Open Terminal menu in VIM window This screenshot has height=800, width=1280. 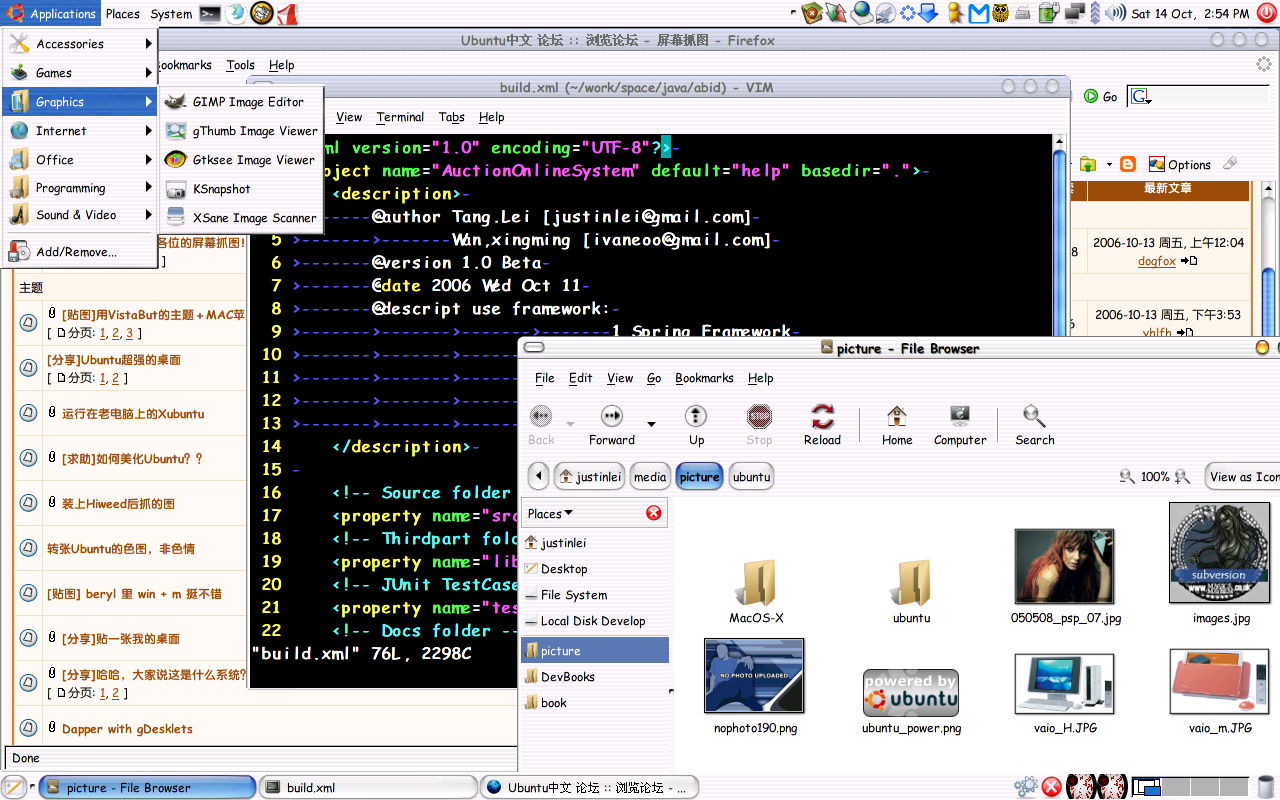click(x=400, y=117)
